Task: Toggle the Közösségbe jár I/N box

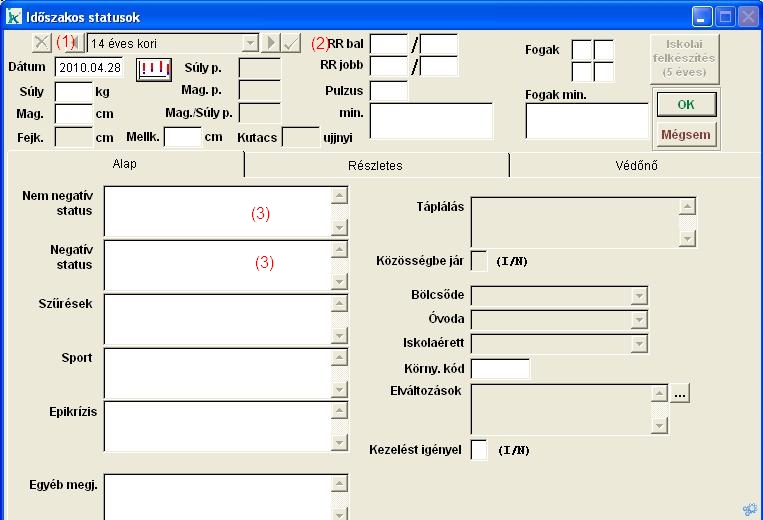Action: pos(479,261)
